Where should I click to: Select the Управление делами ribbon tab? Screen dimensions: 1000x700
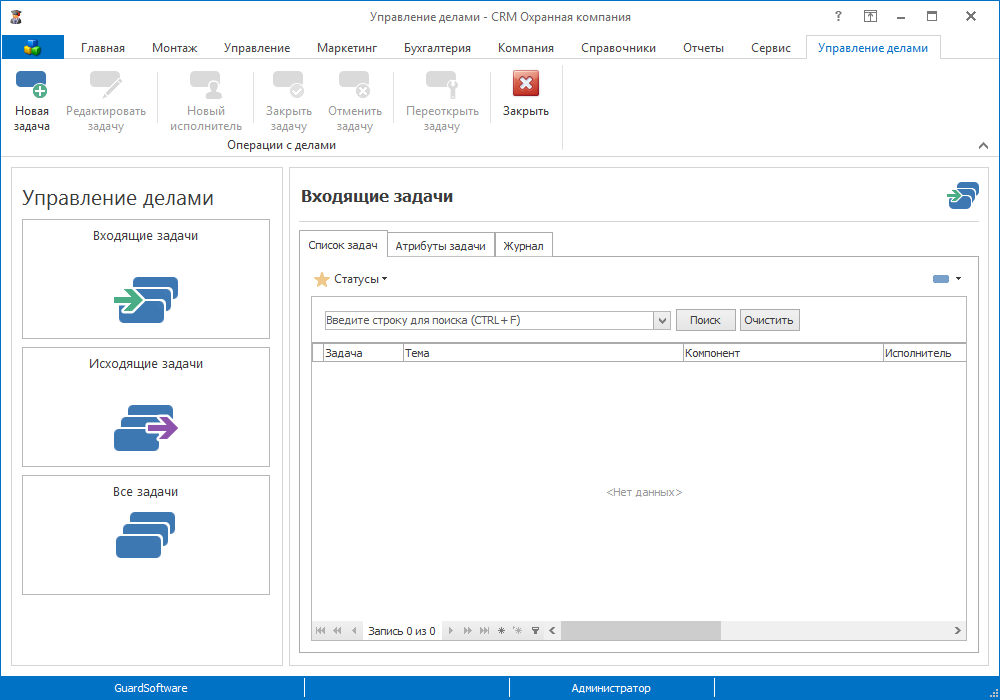(872, 48)
